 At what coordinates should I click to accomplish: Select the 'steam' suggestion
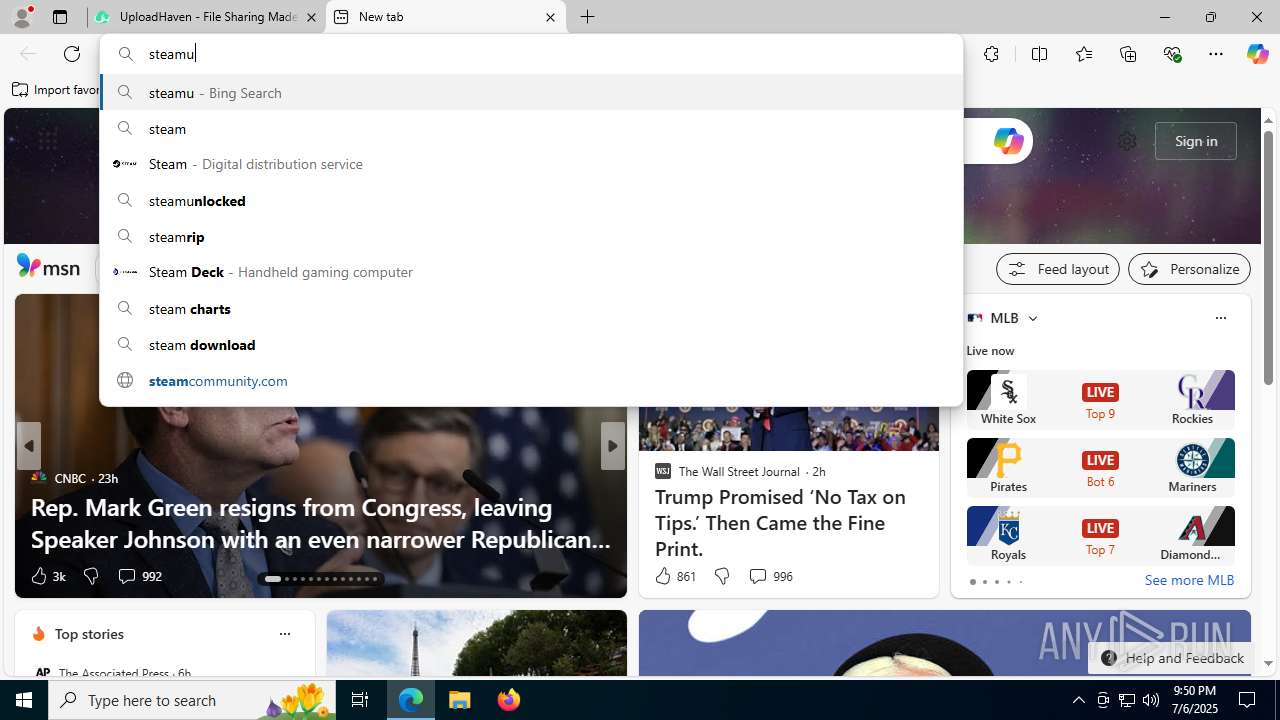531,129
